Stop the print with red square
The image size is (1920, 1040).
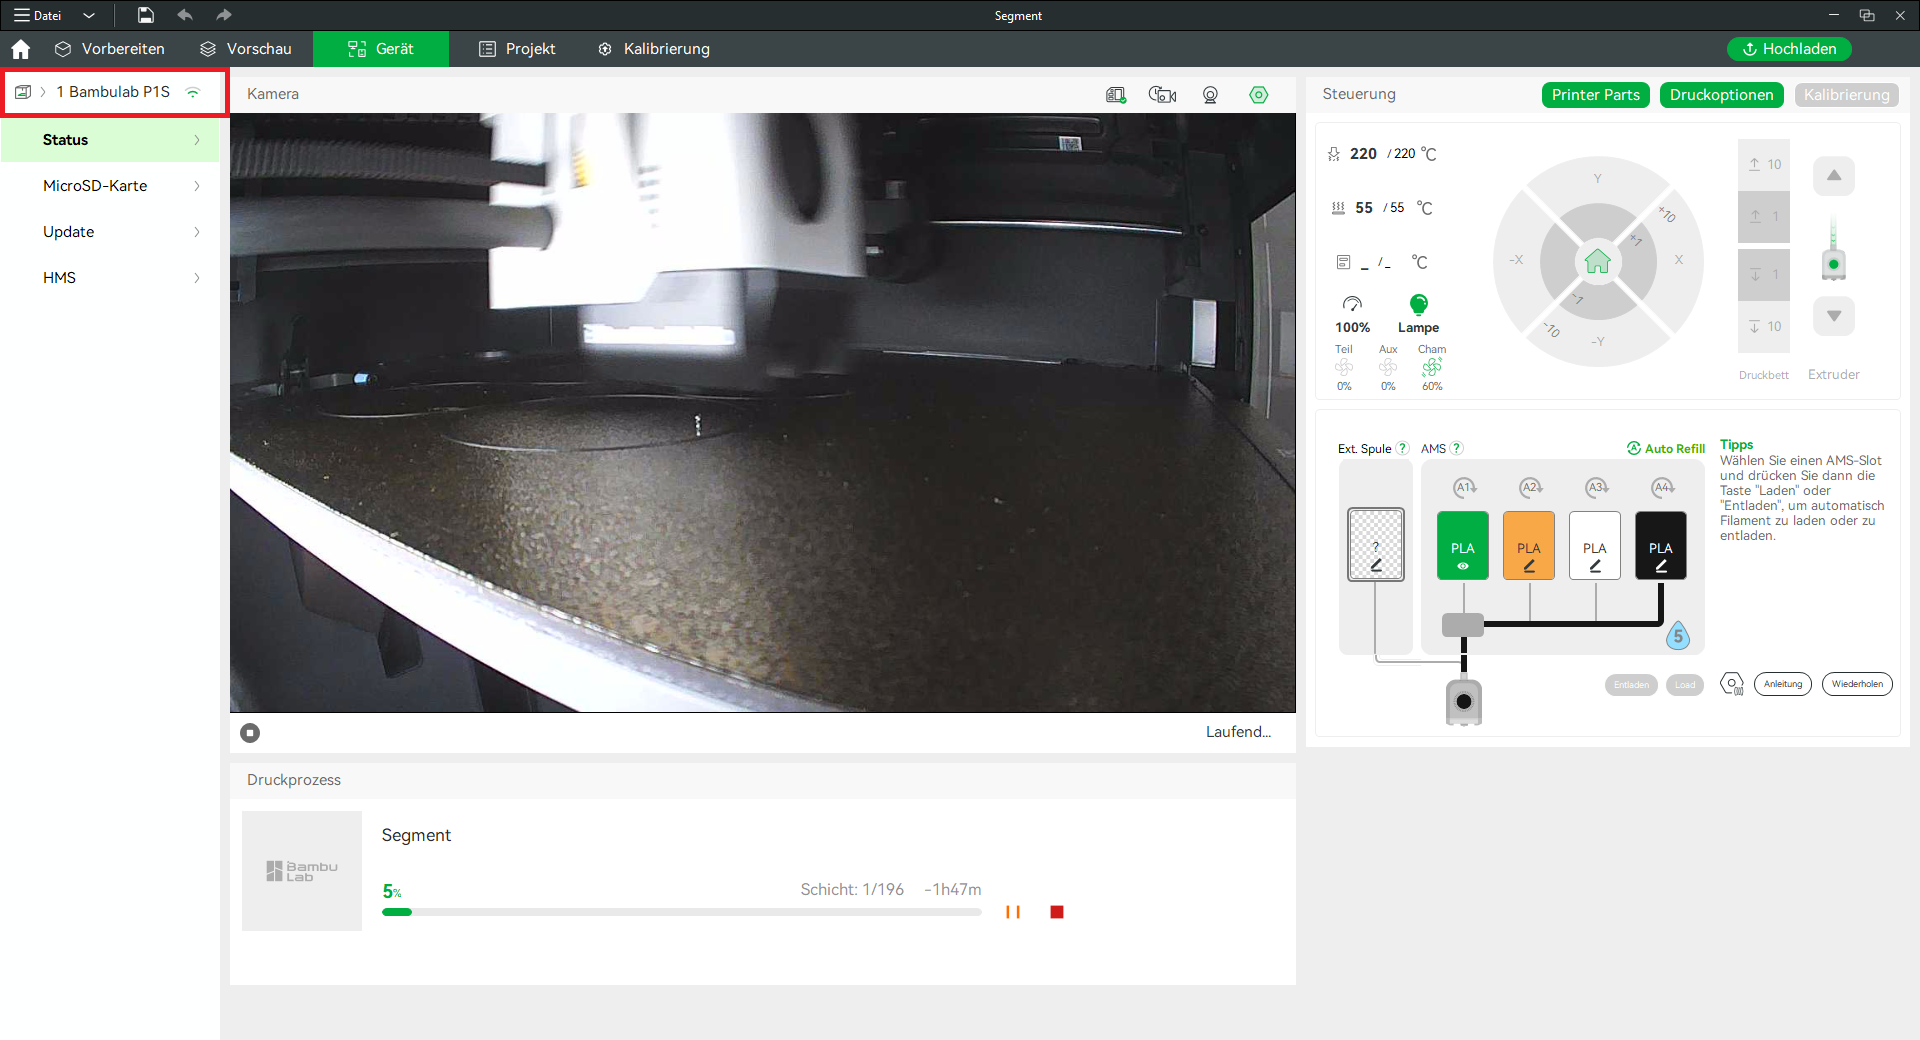click(x=1057, y=912)
